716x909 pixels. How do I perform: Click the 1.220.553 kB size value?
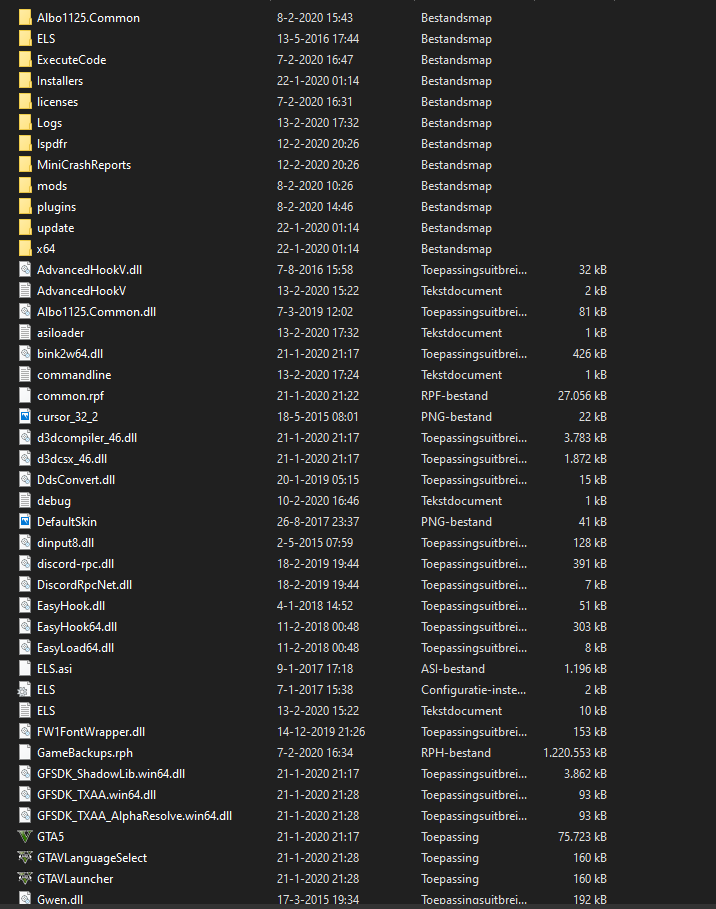point(575,752)
